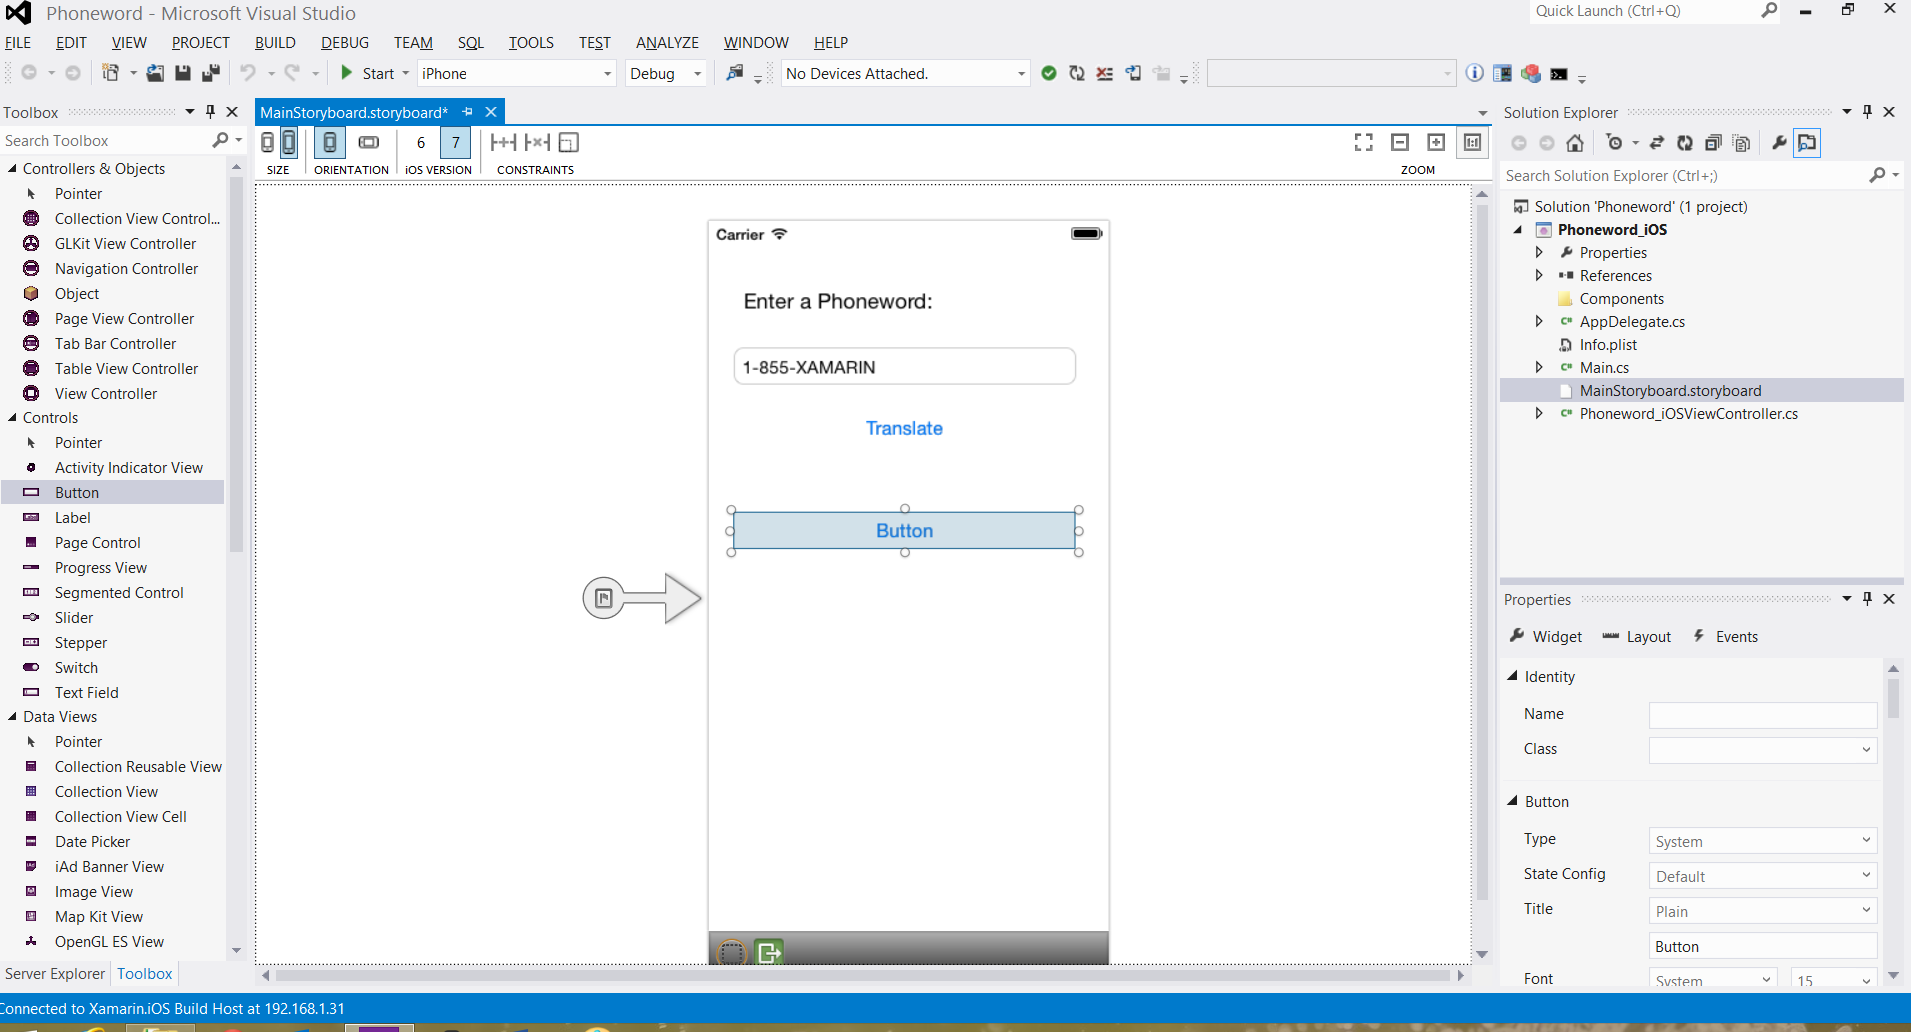This screenshot has height=1032, width=1911.
Task: Toggle portrait orientation in designer toolbar
Action: point(329,143)
